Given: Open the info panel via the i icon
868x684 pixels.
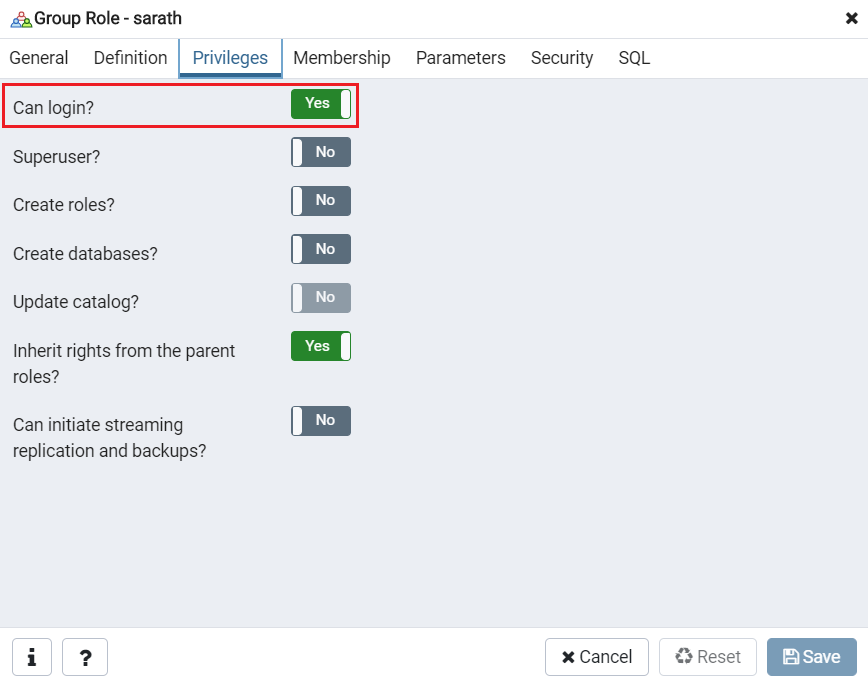Looking at the screenshot, I should coord(31,657).
